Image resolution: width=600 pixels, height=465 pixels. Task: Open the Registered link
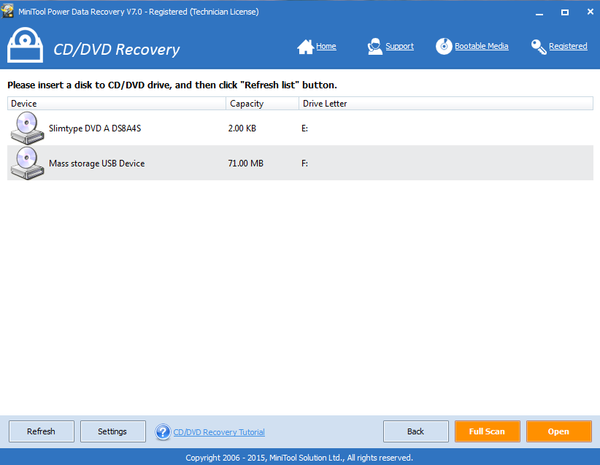[x=568, y=46]
